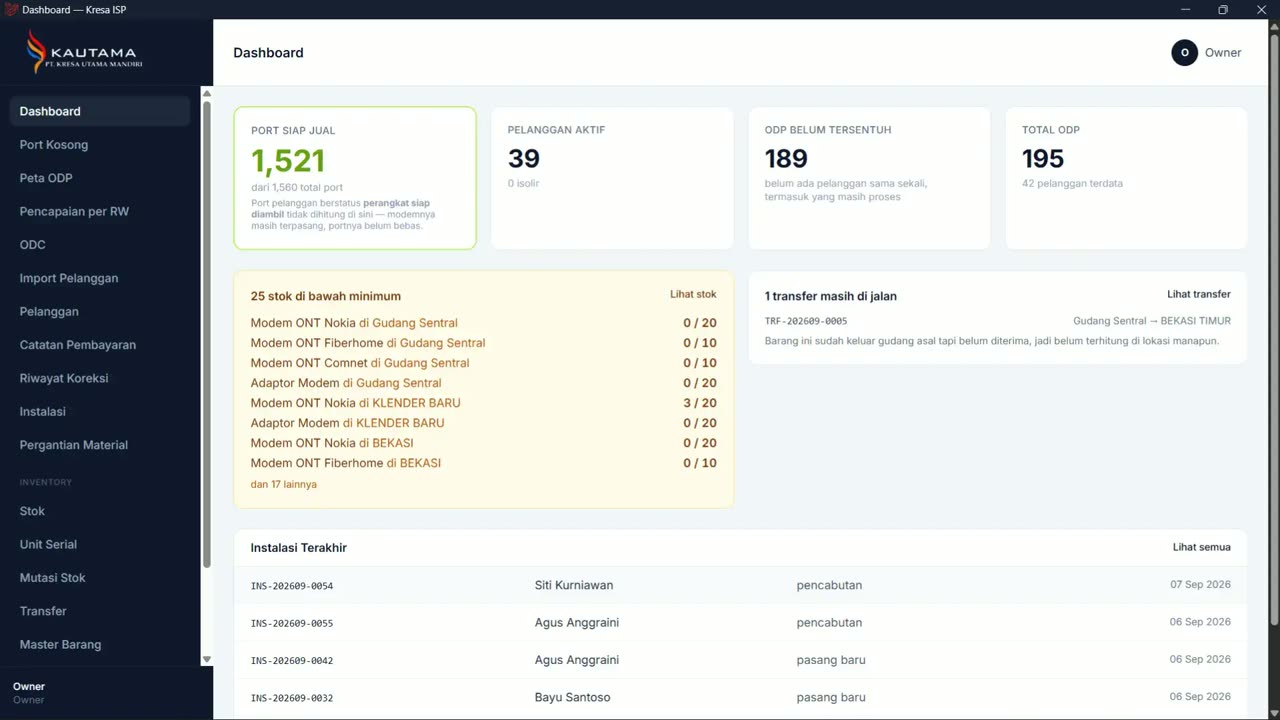The height and width of the screenshot is (720, 1280).
Task: Click the main page scrollbar thumb
Action: click(x=1274, y=330)
